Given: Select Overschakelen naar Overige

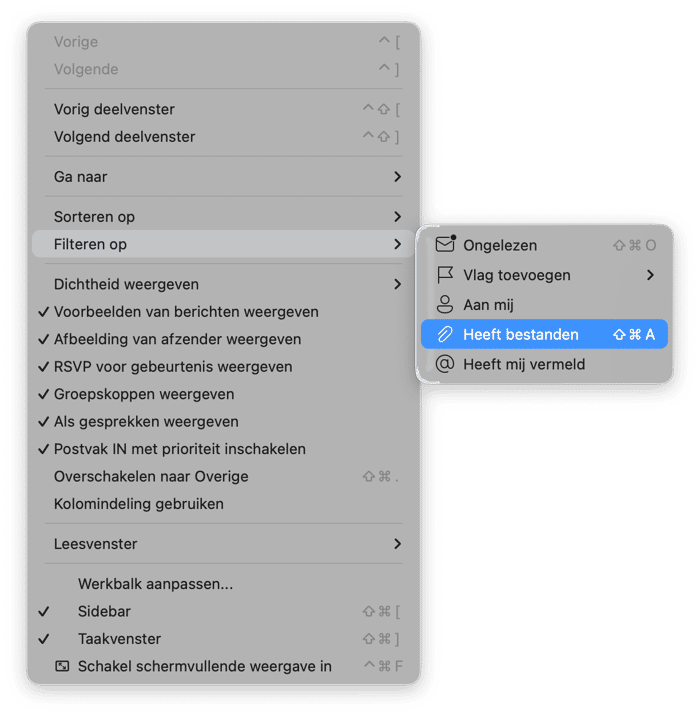Looking at the screenshot, I should pyautogui.click(x=151, y=477).
